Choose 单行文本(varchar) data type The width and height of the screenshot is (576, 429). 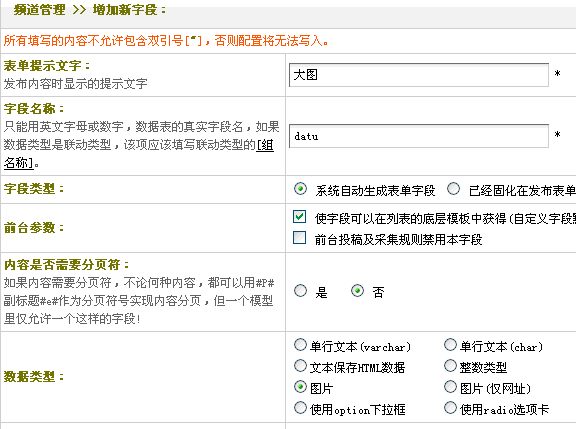click(300, 345)
